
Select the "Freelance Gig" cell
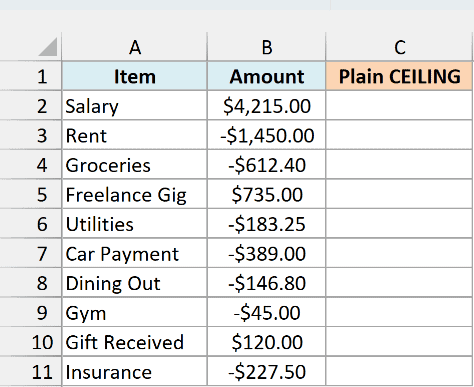click(x=134, y=194)
